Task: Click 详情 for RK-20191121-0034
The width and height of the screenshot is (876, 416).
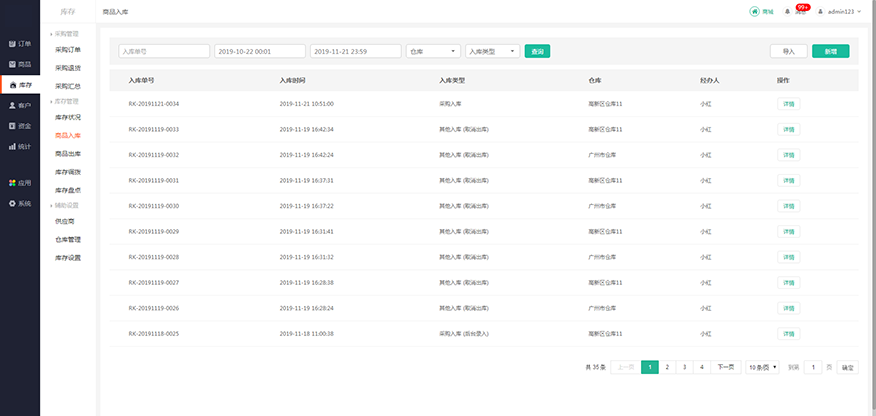Action: 788,103
